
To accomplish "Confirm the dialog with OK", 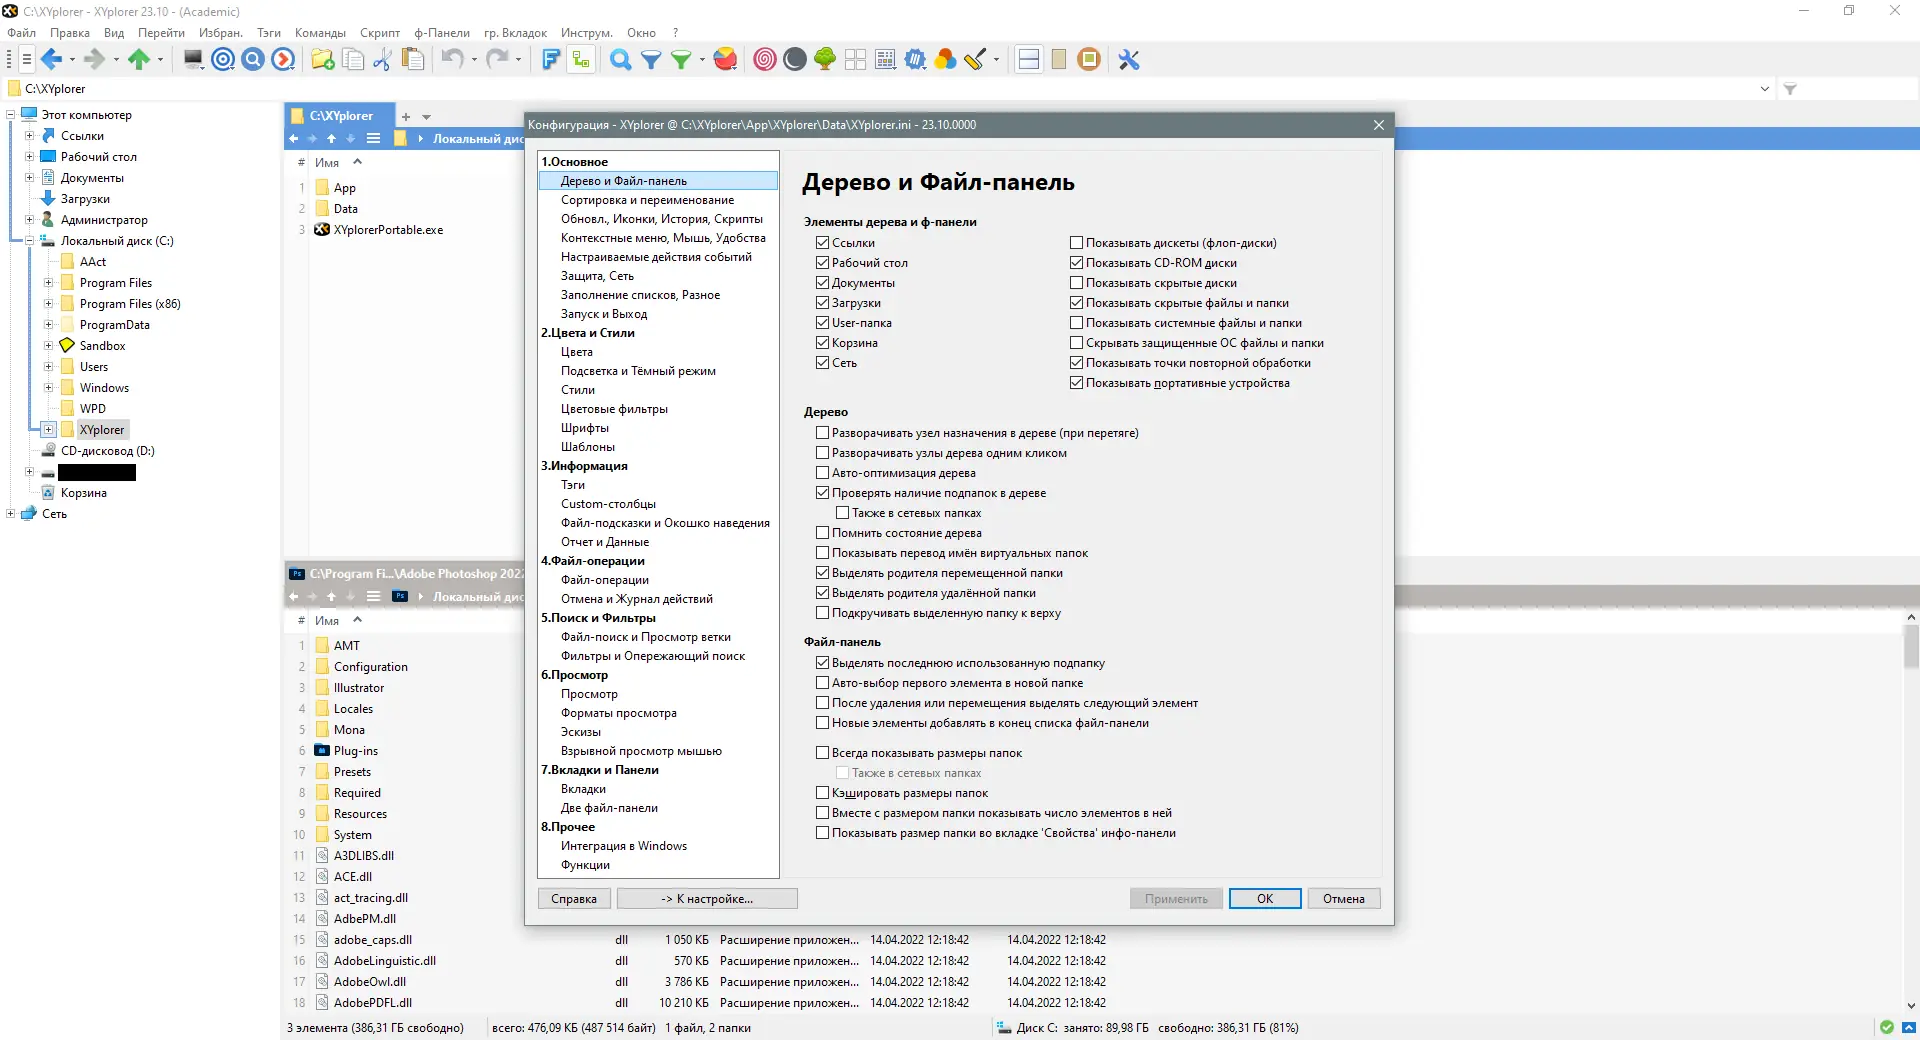I will (x=1265, y=899).
